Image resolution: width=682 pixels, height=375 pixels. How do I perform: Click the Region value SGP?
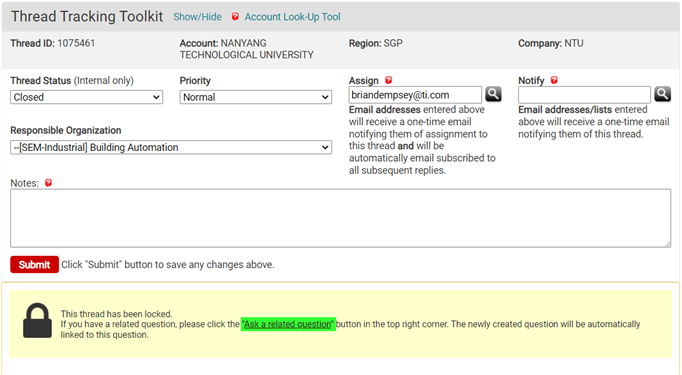[393, 43]
